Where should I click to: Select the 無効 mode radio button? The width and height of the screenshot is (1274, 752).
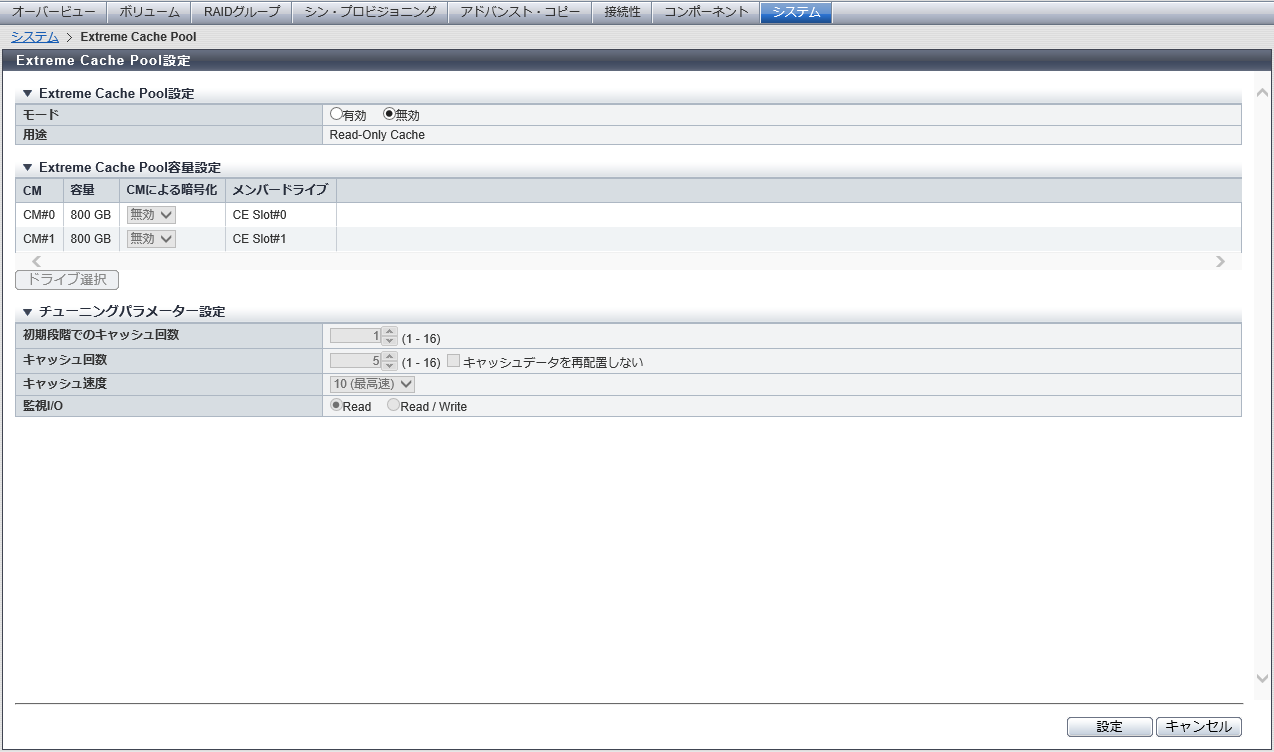pos(390,114)
